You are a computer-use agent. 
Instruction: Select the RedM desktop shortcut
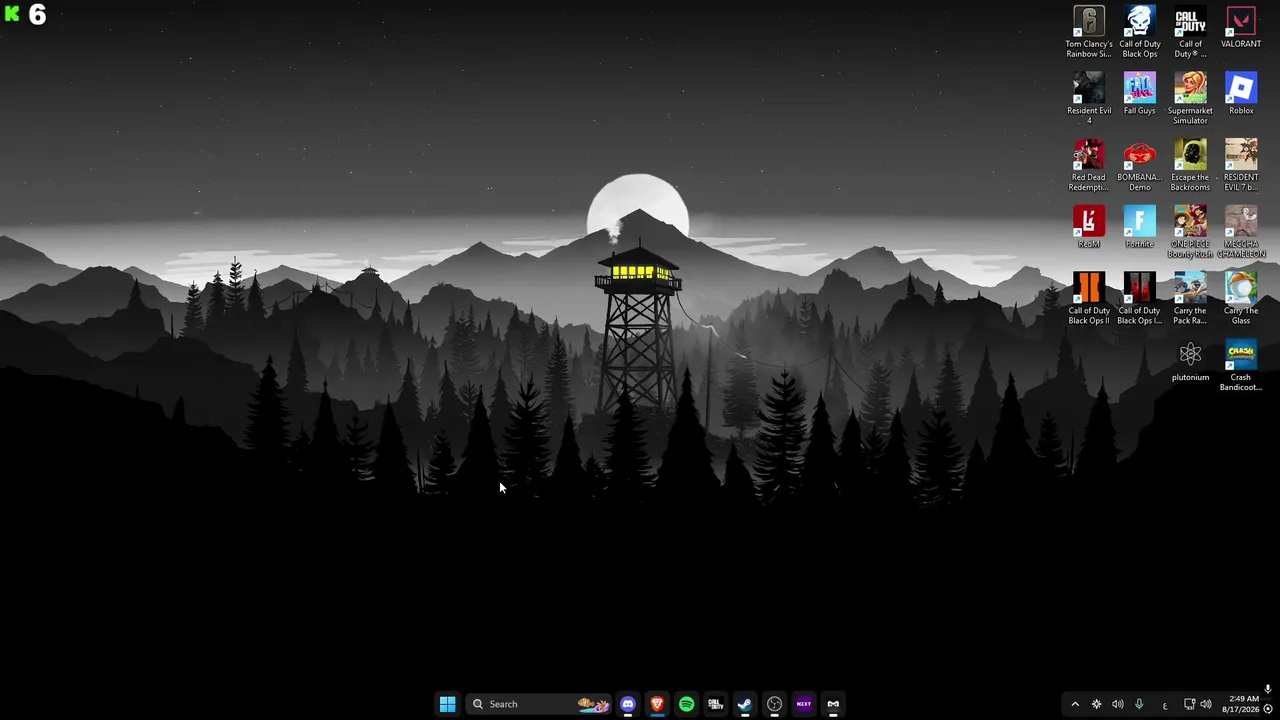click(x=1089, y=227)
